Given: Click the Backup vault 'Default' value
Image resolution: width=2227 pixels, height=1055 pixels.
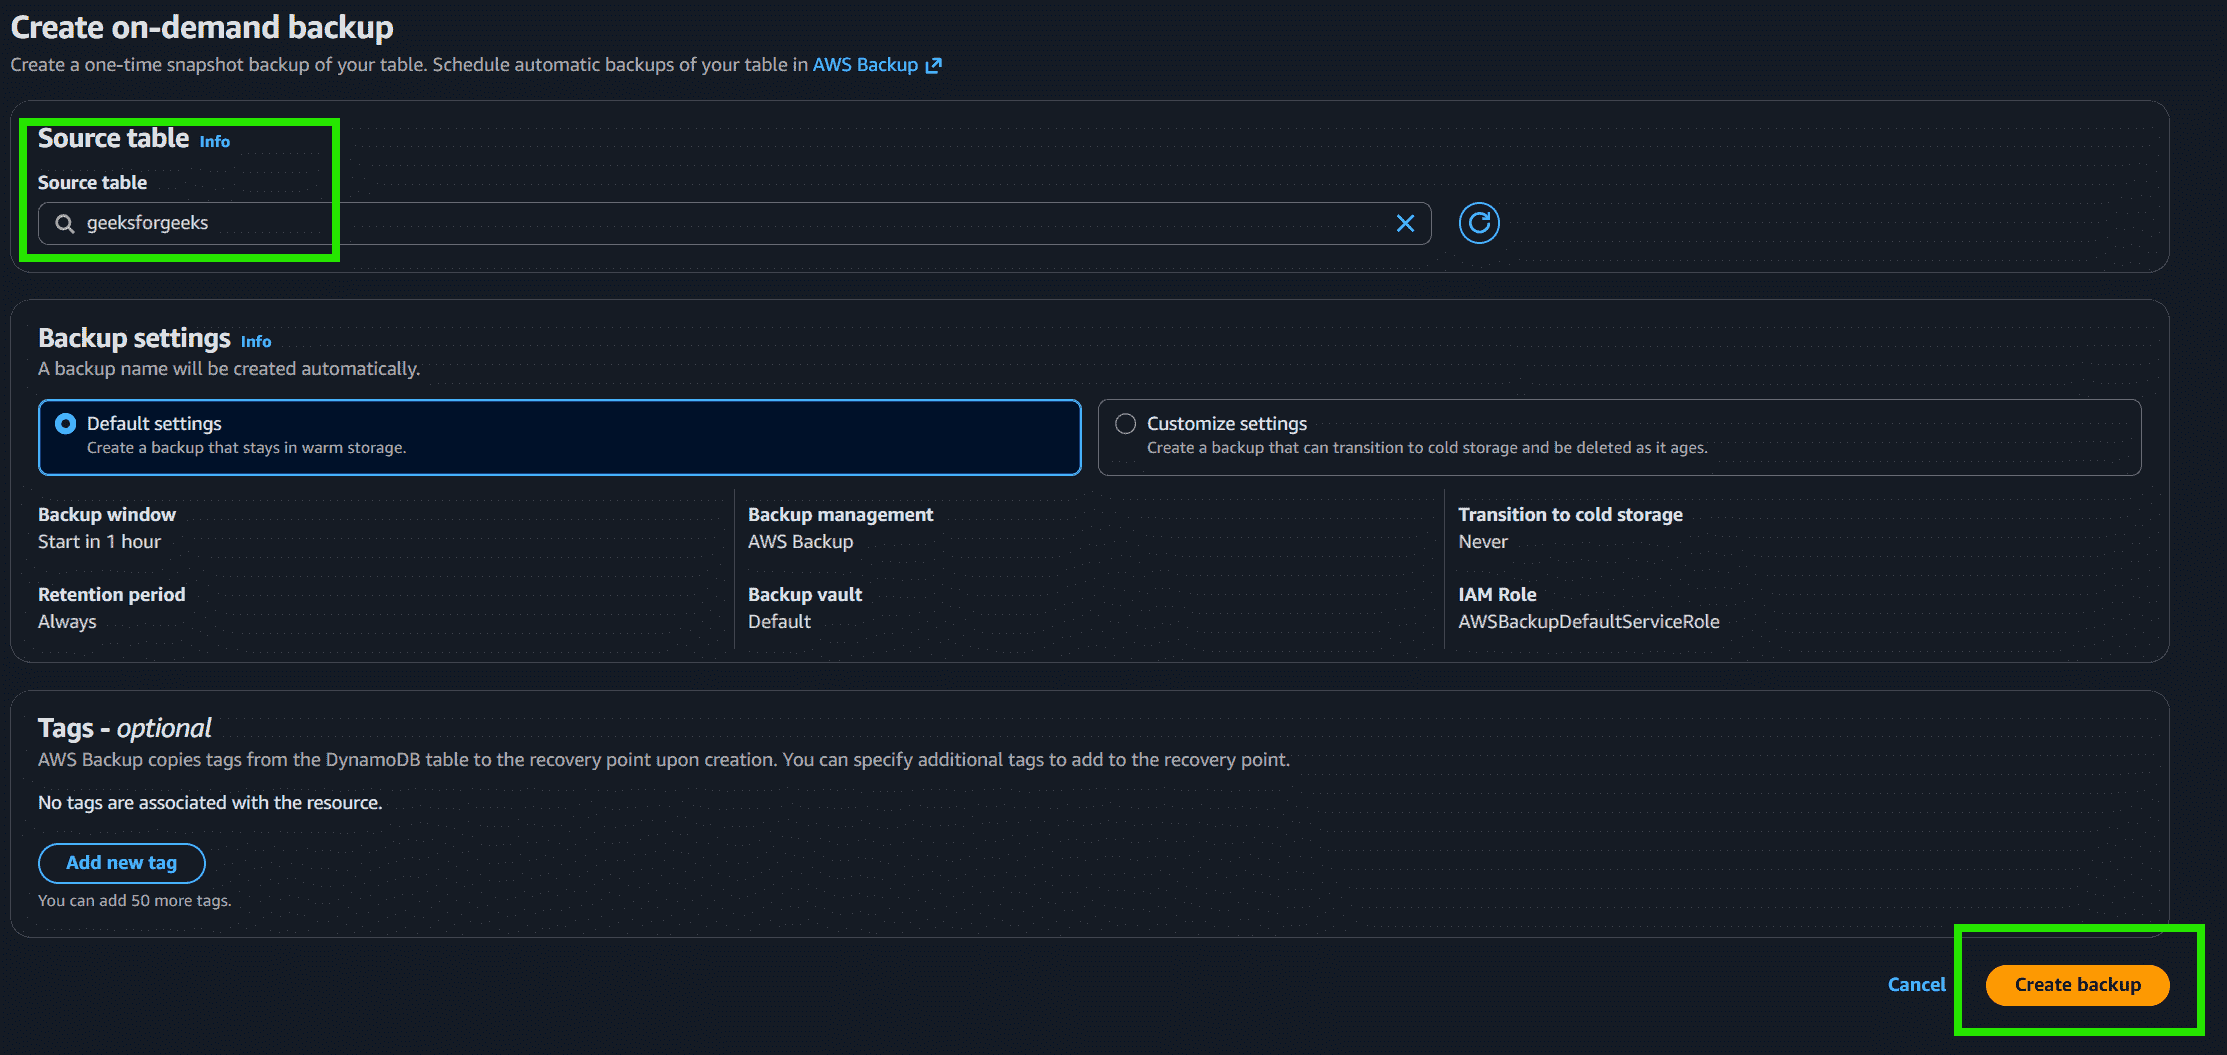Looking at the screenshot, I should (x=779, y=622).
